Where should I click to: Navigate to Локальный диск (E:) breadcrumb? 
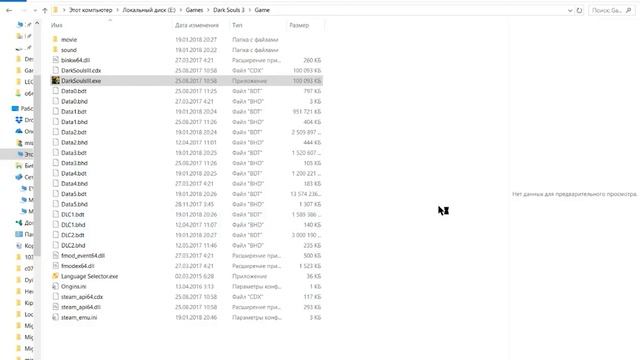(x=149, y=10)
